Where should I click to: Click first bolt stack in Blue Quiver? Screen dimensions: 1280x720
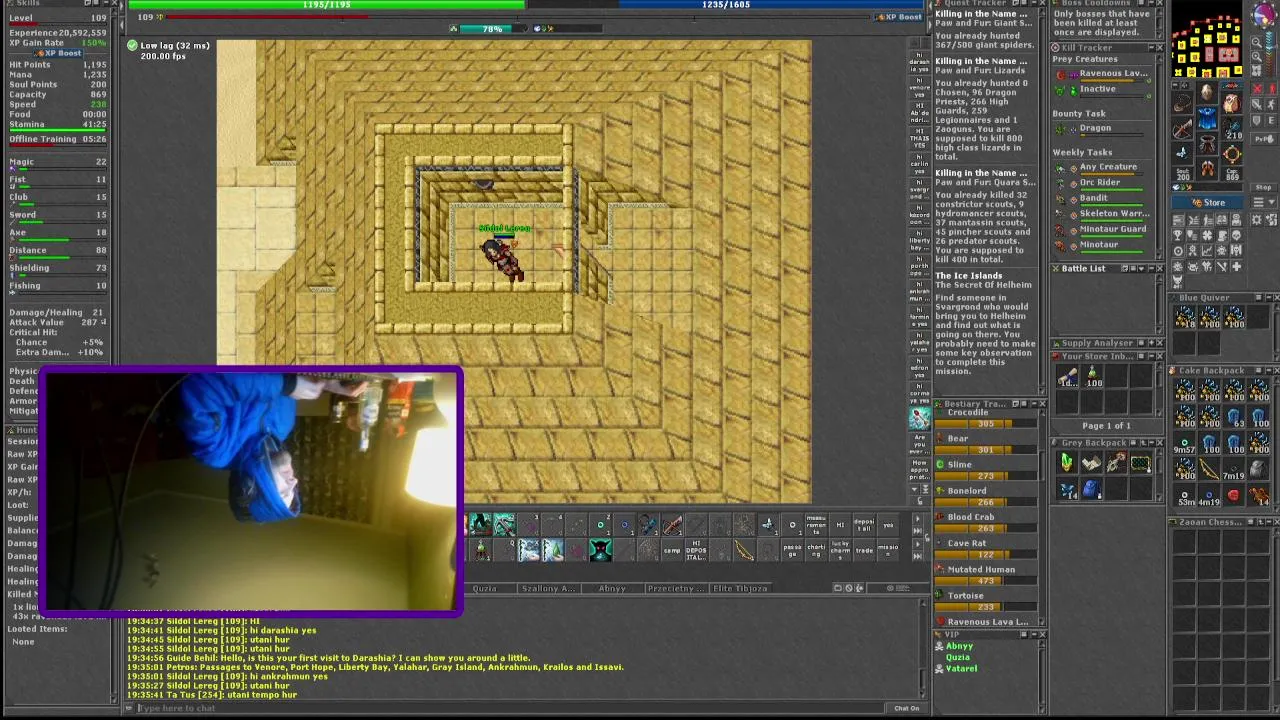[x=1184, y=317]
